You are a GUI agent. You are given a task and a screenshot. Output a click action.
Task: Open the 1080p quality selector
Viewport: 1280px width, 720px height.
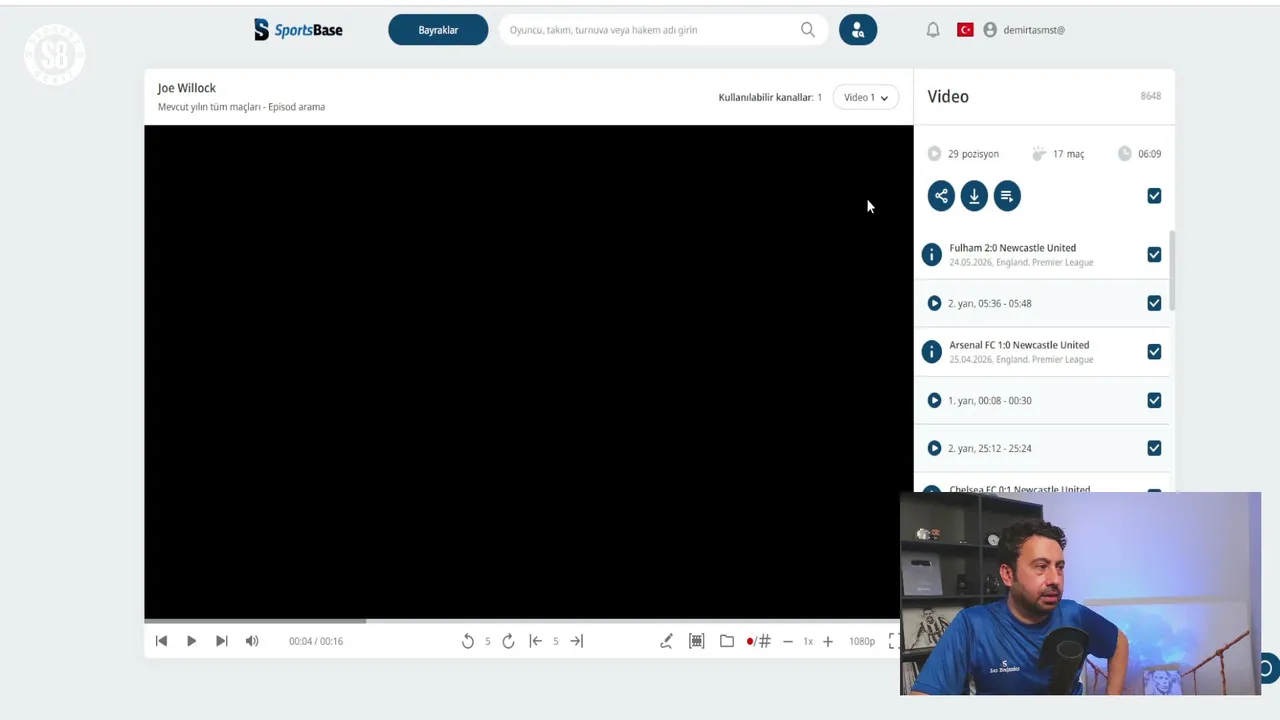[862, 641]
